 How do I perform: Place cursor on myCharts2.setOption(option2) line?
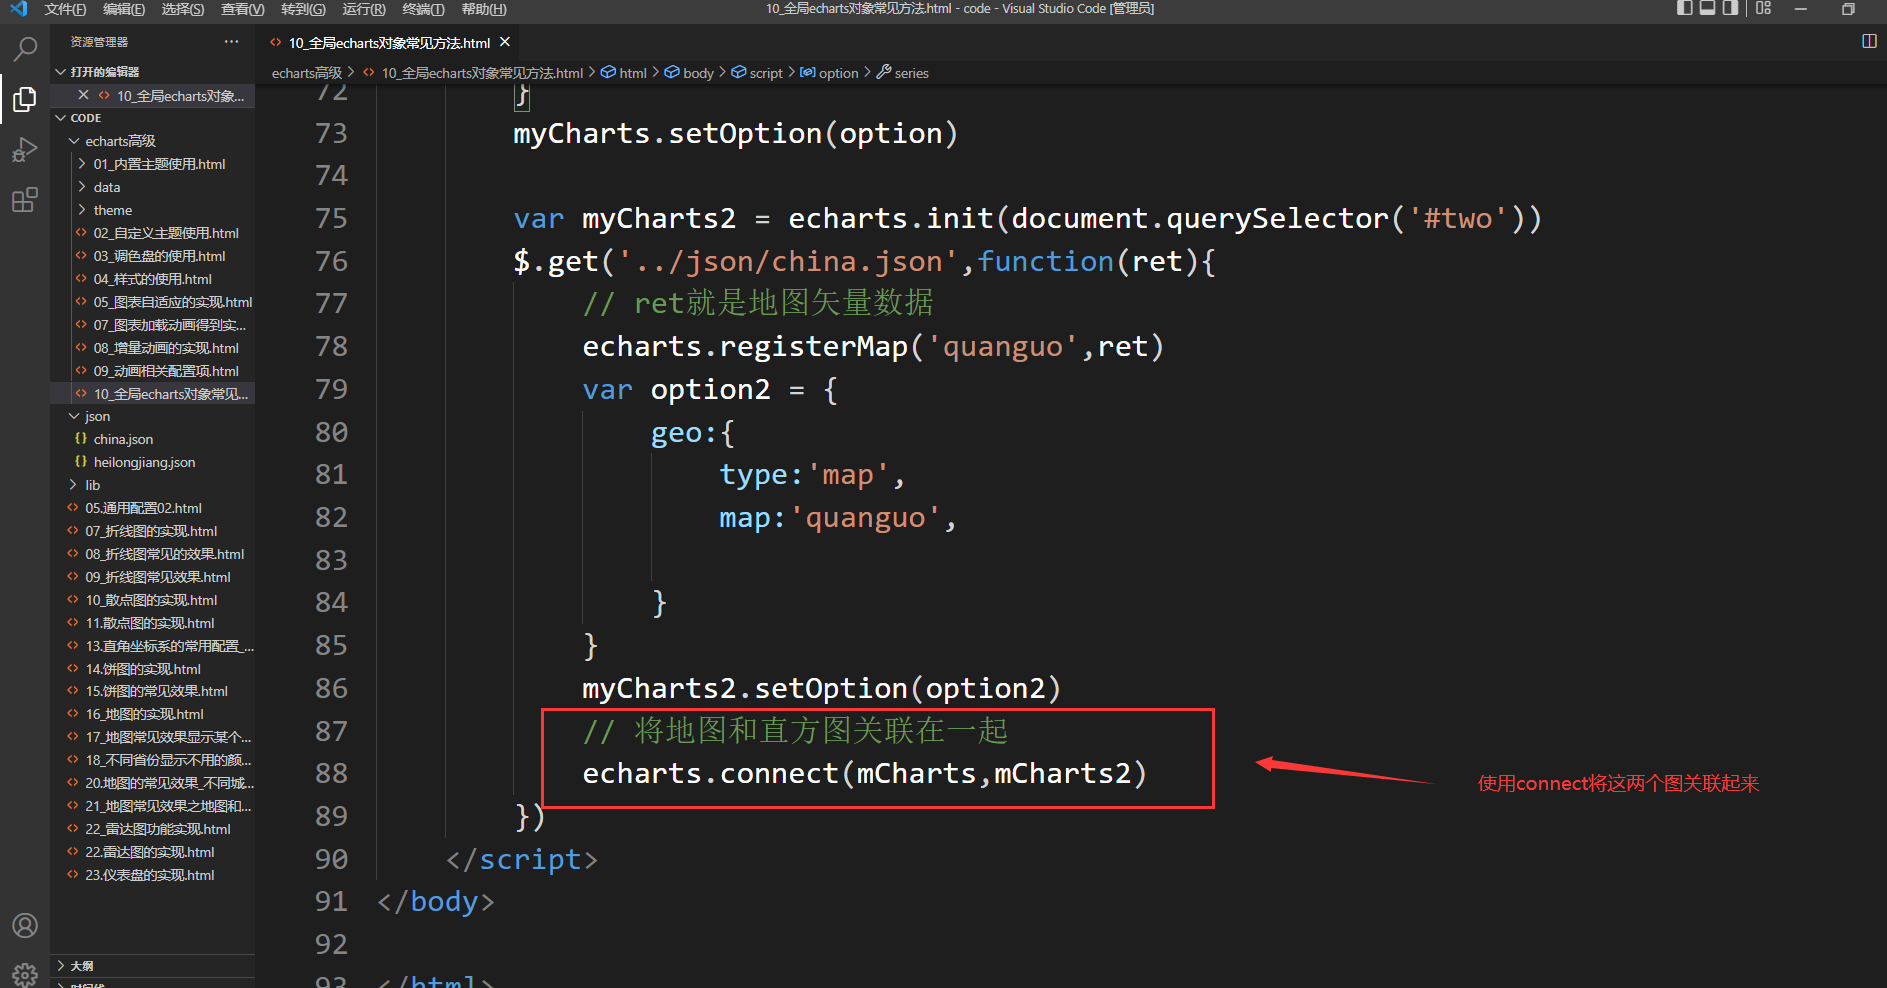[x=821, y=688]
